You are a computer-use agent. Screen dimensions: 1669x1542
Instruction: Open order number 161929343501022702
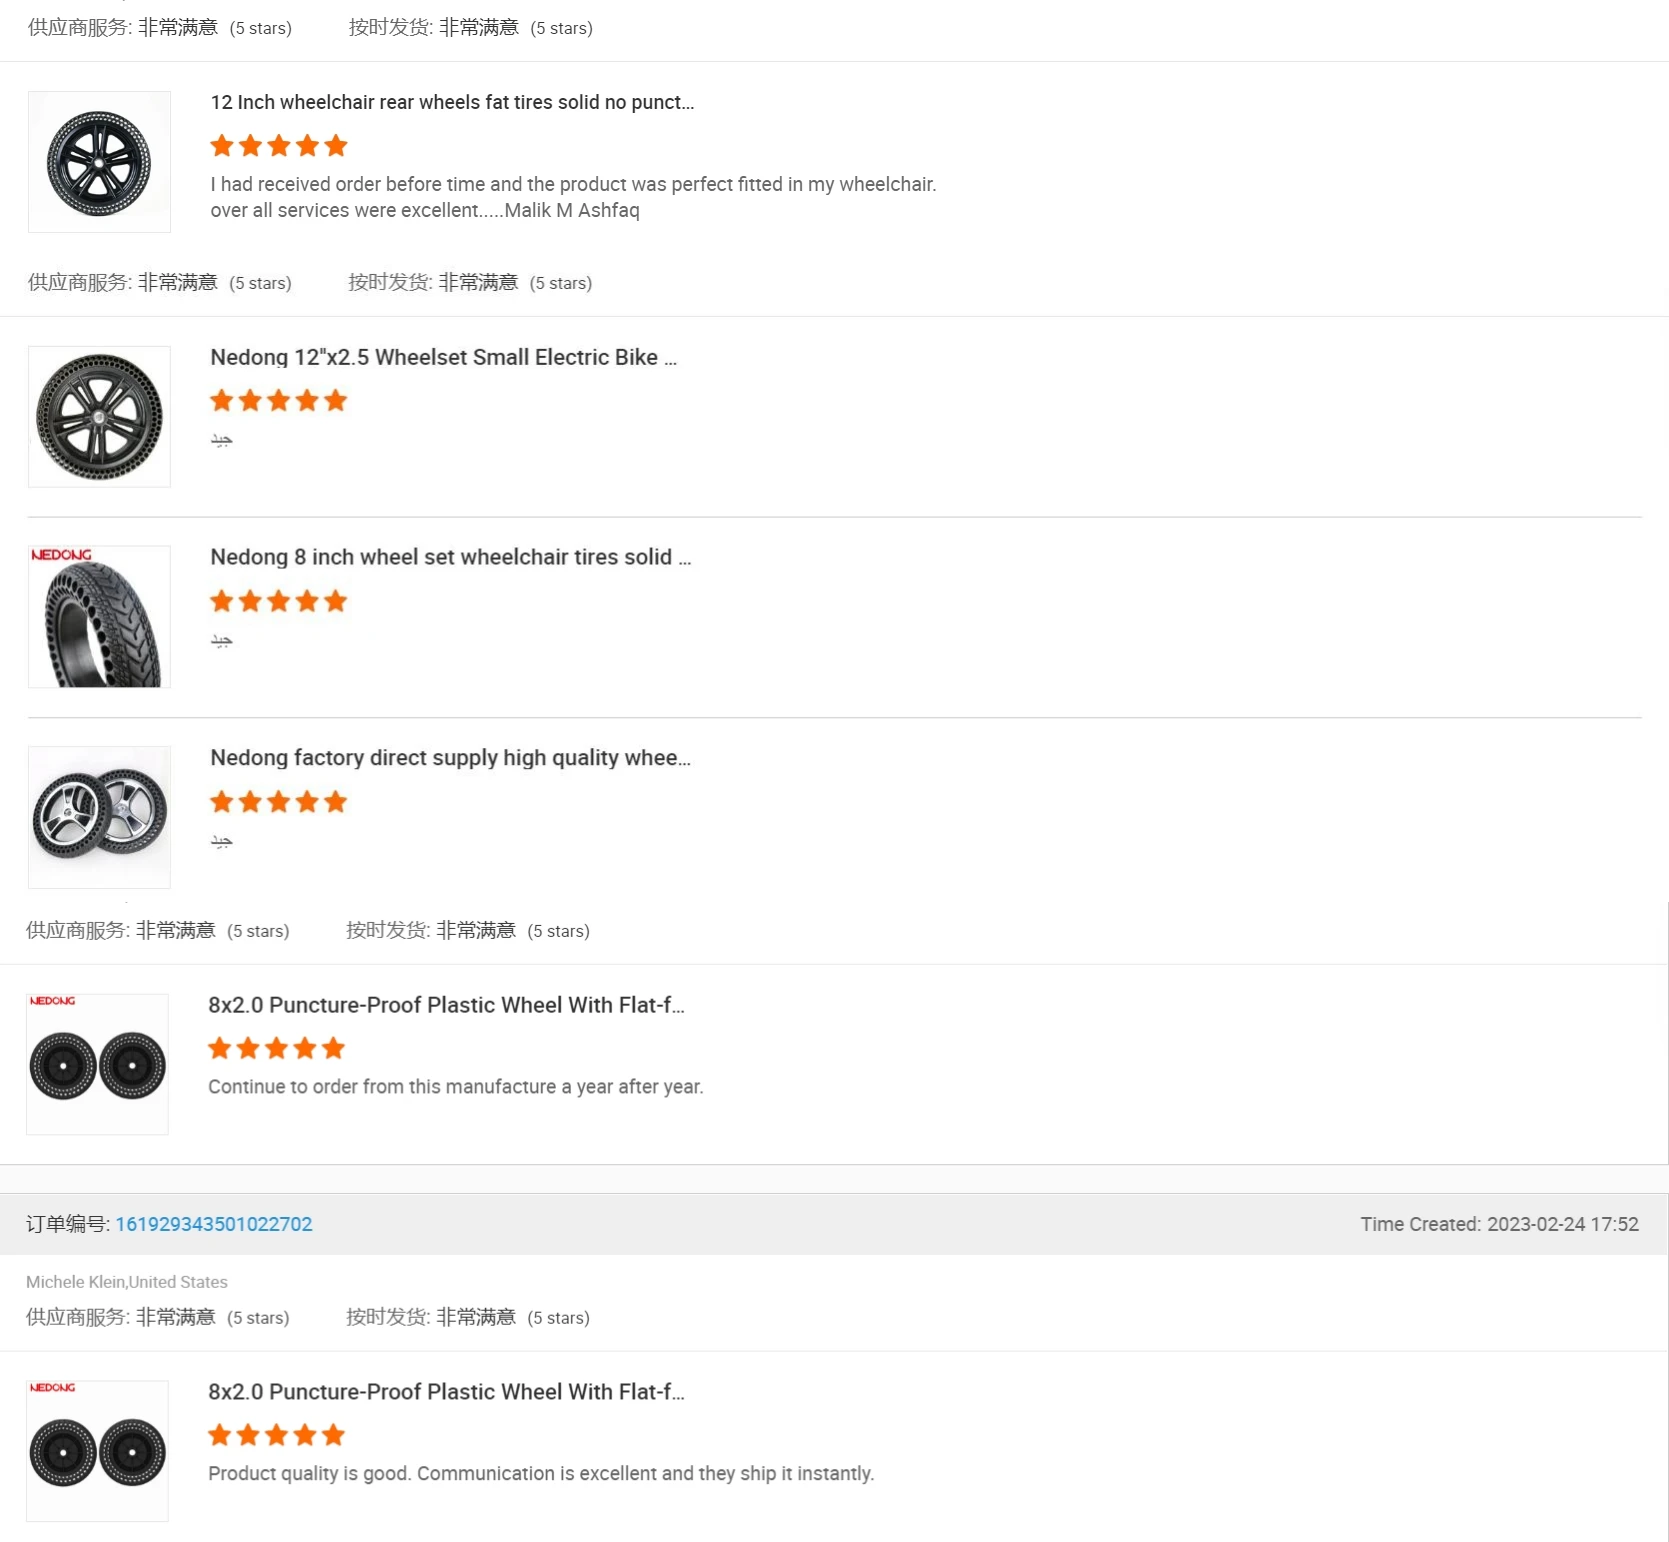click(214, 1224)
